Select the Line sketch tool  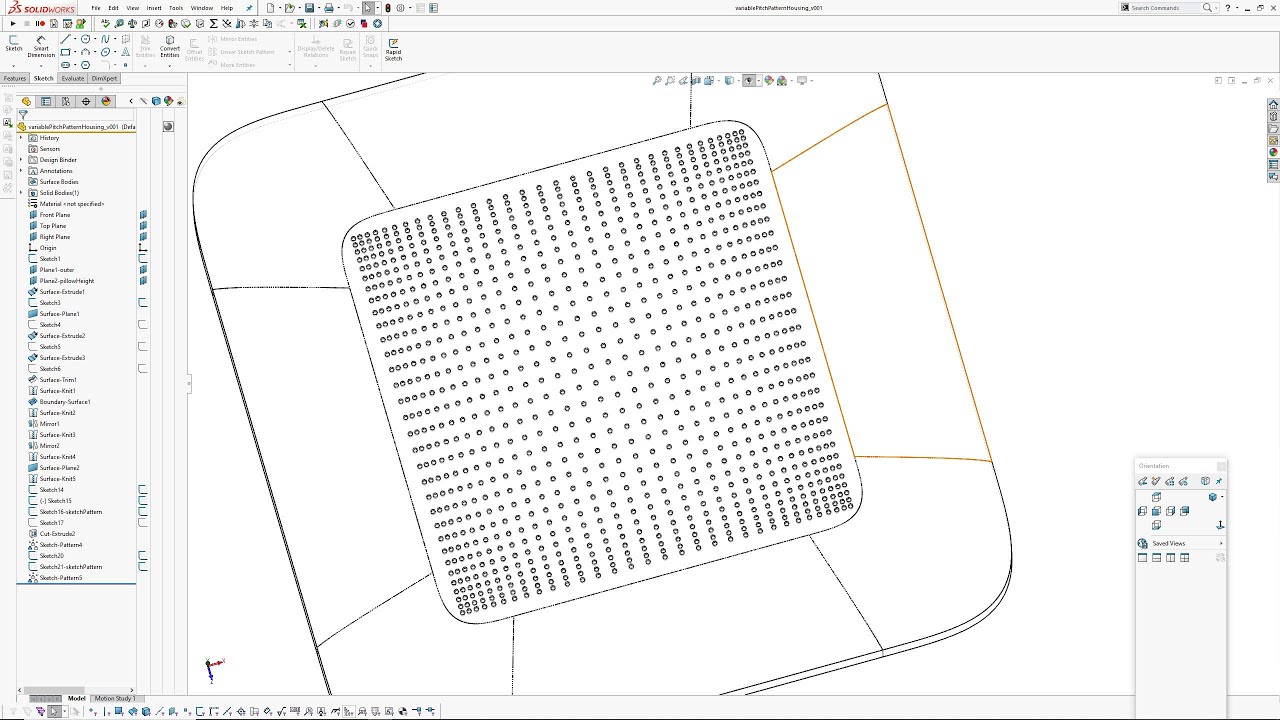66,39
